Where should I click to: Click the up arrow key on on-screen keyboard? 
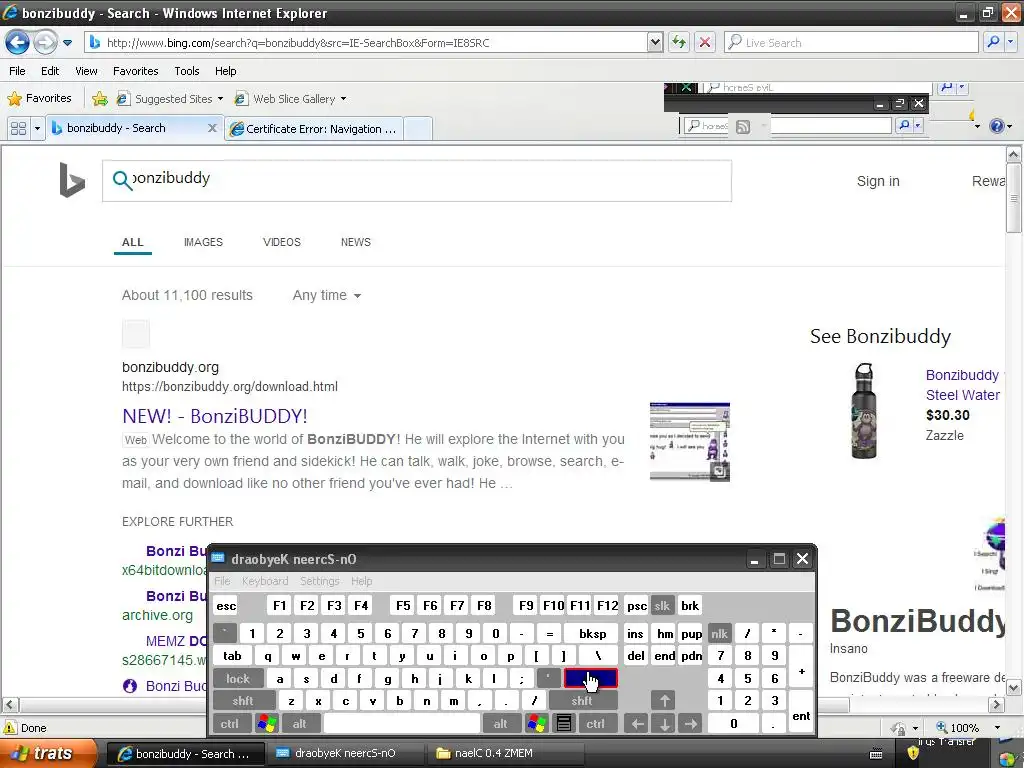(664, 701)
